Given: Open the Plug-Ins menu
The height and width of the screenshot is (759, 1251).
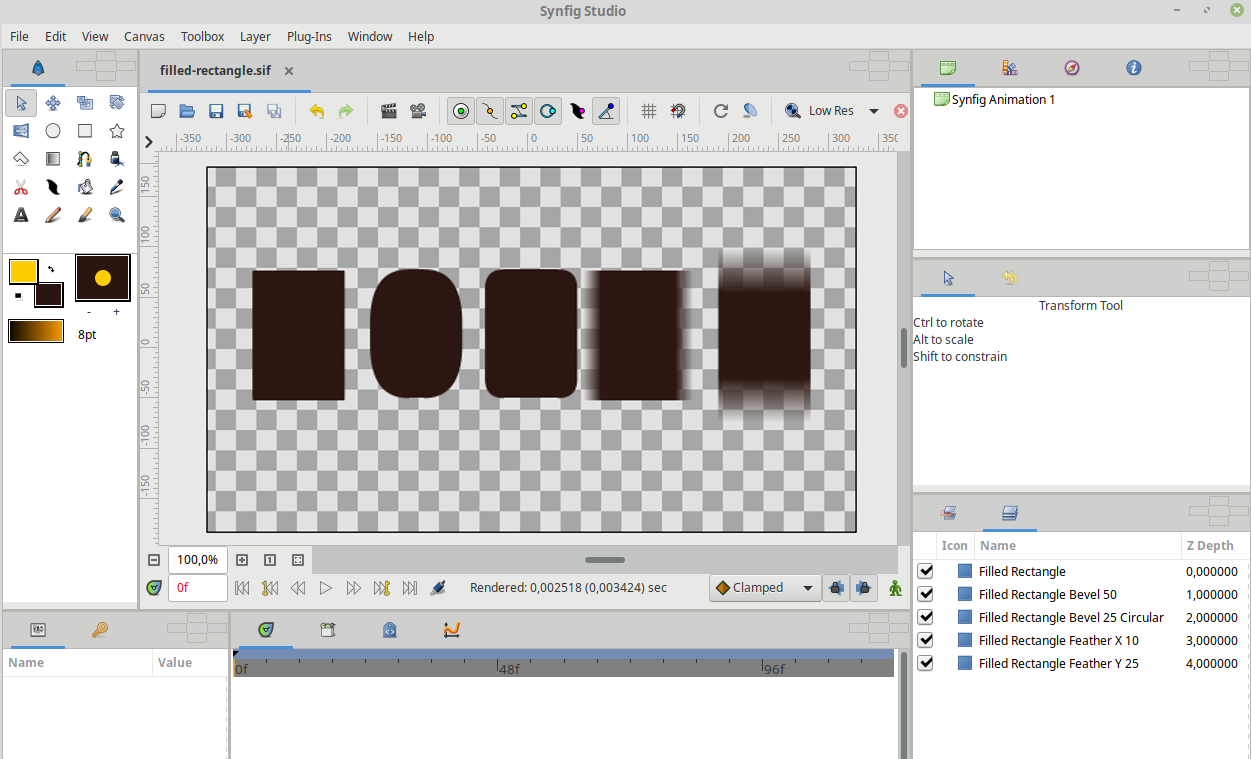Looking at the screenshot, I should point(309,36).
